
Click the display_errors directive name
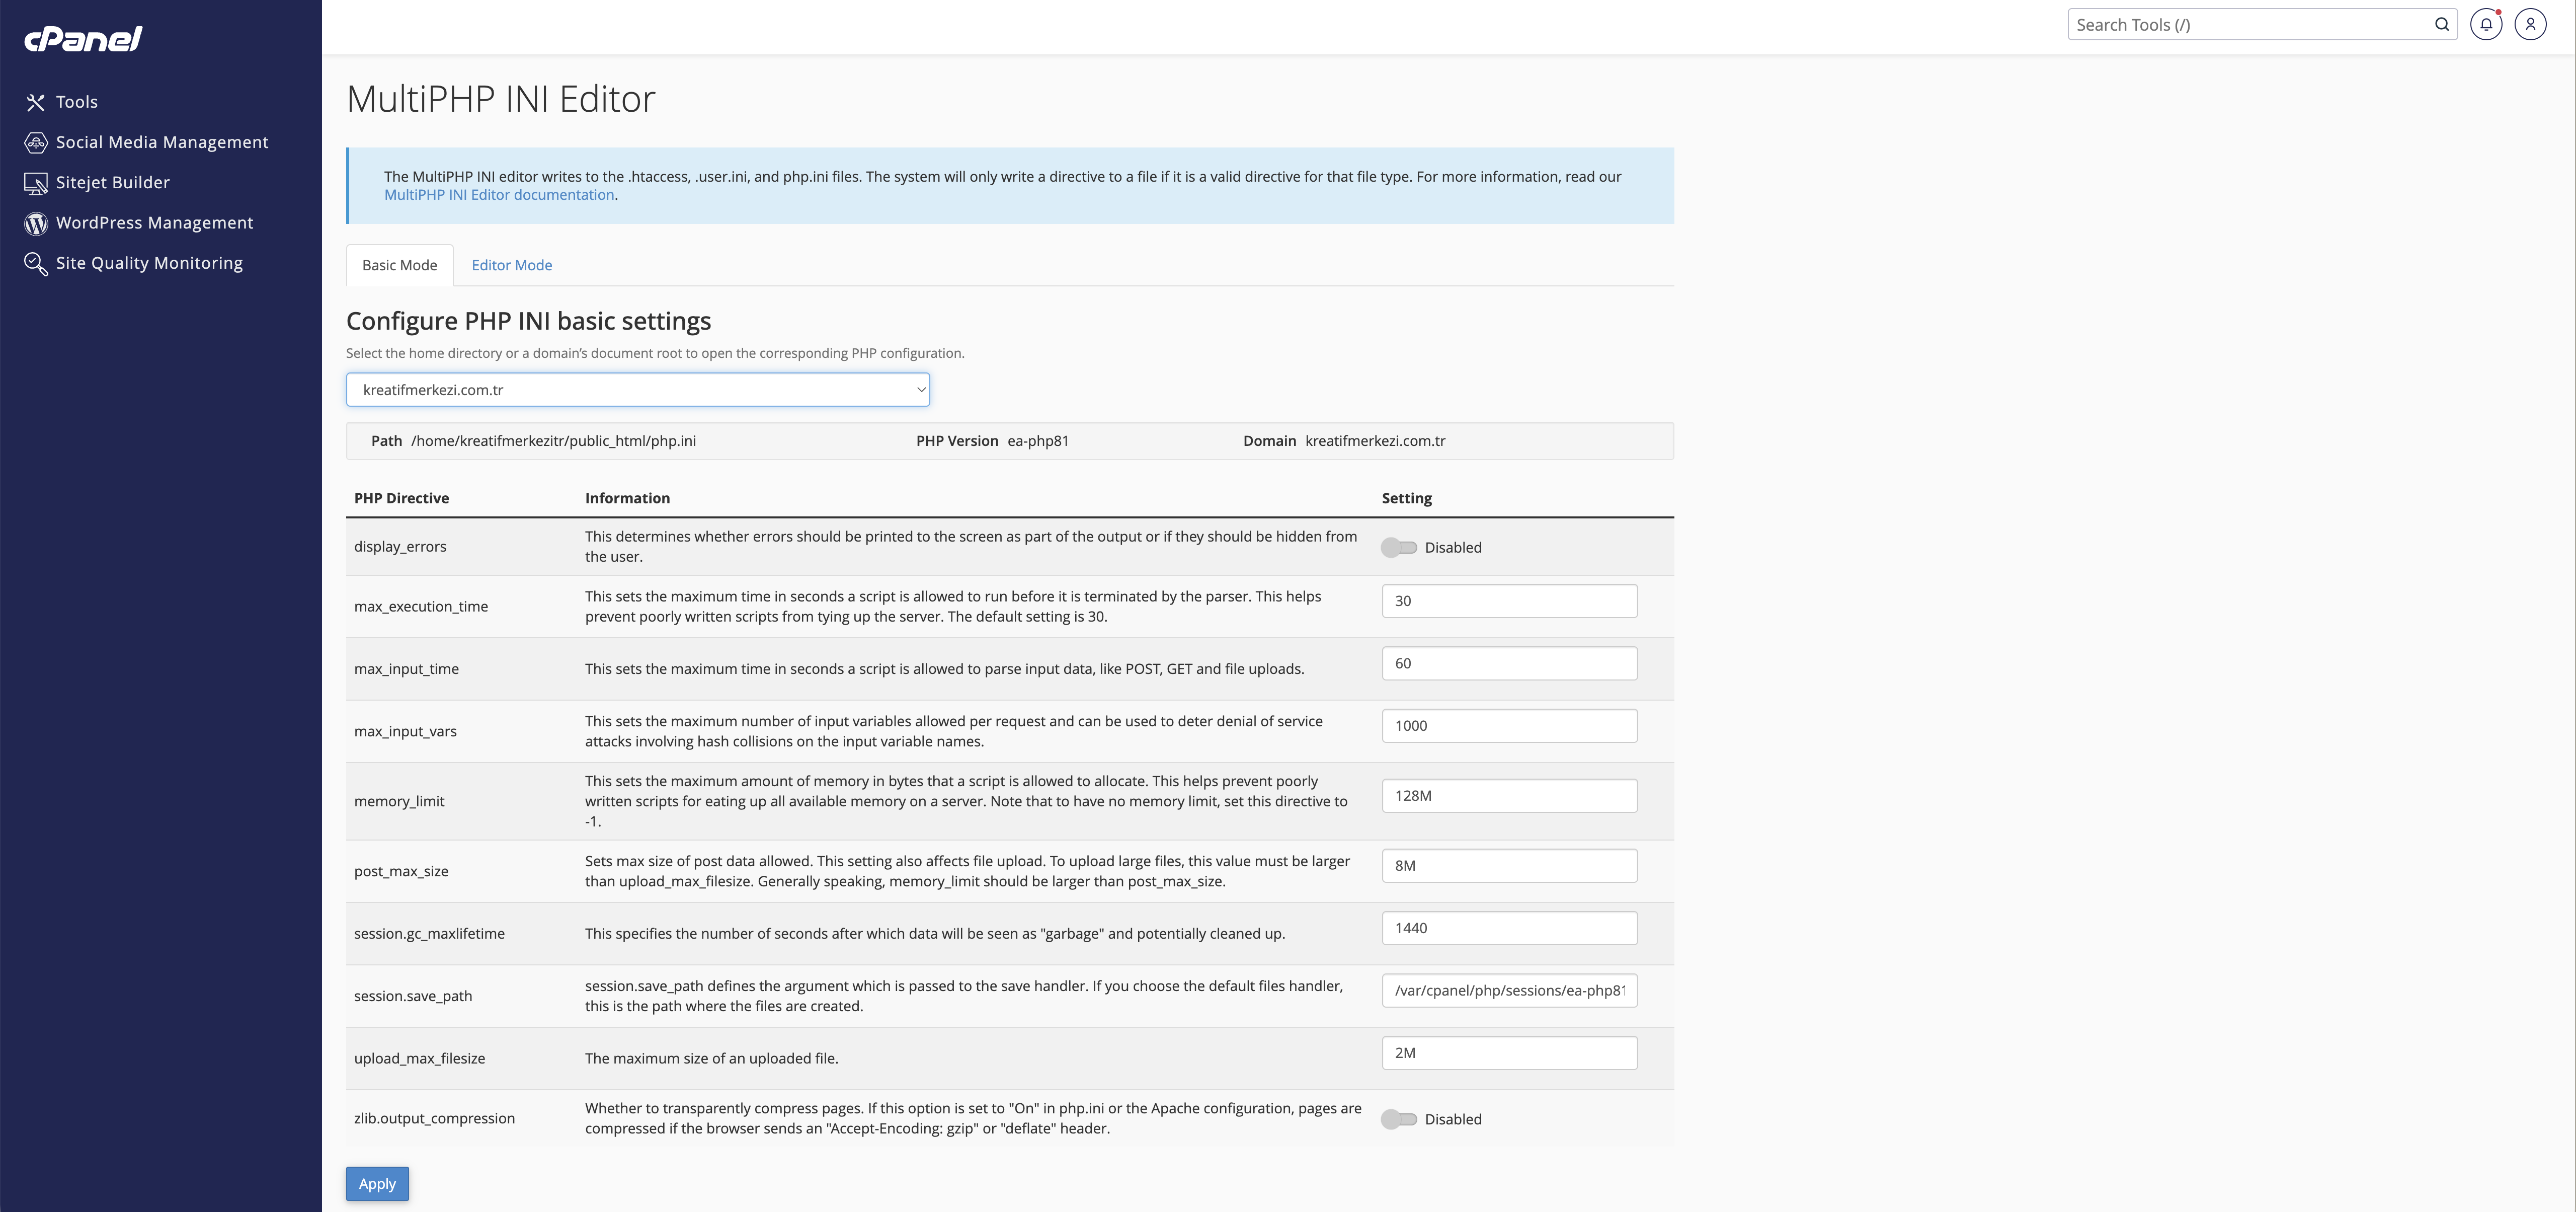tap(400, 547)
